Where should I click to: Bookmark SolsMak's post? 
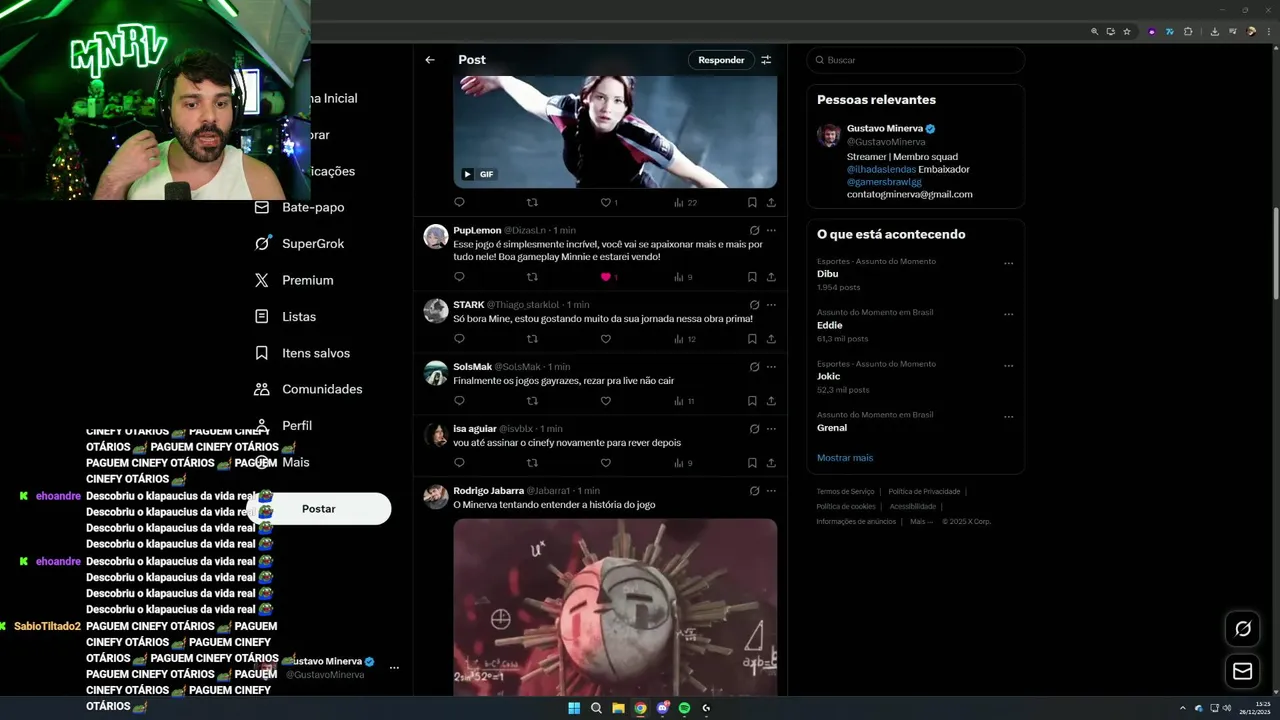click(752, 401)
